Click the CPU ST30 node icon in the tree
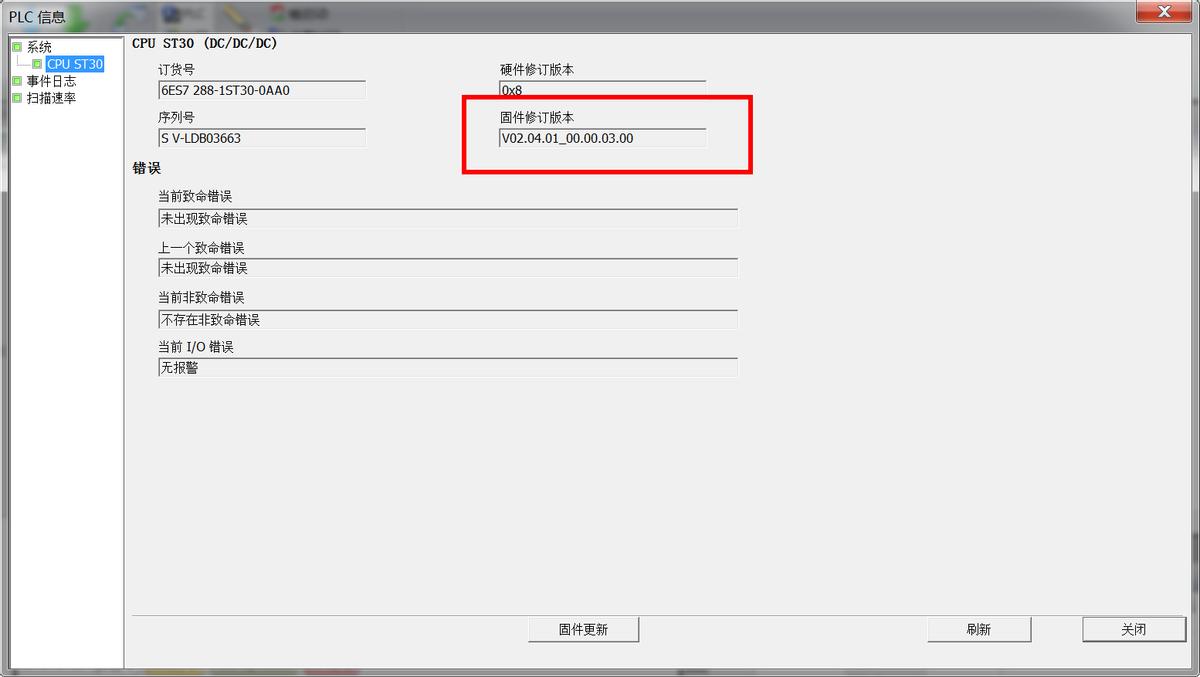The height and width of the screenshot is (677, 1200). click(37, 62)
